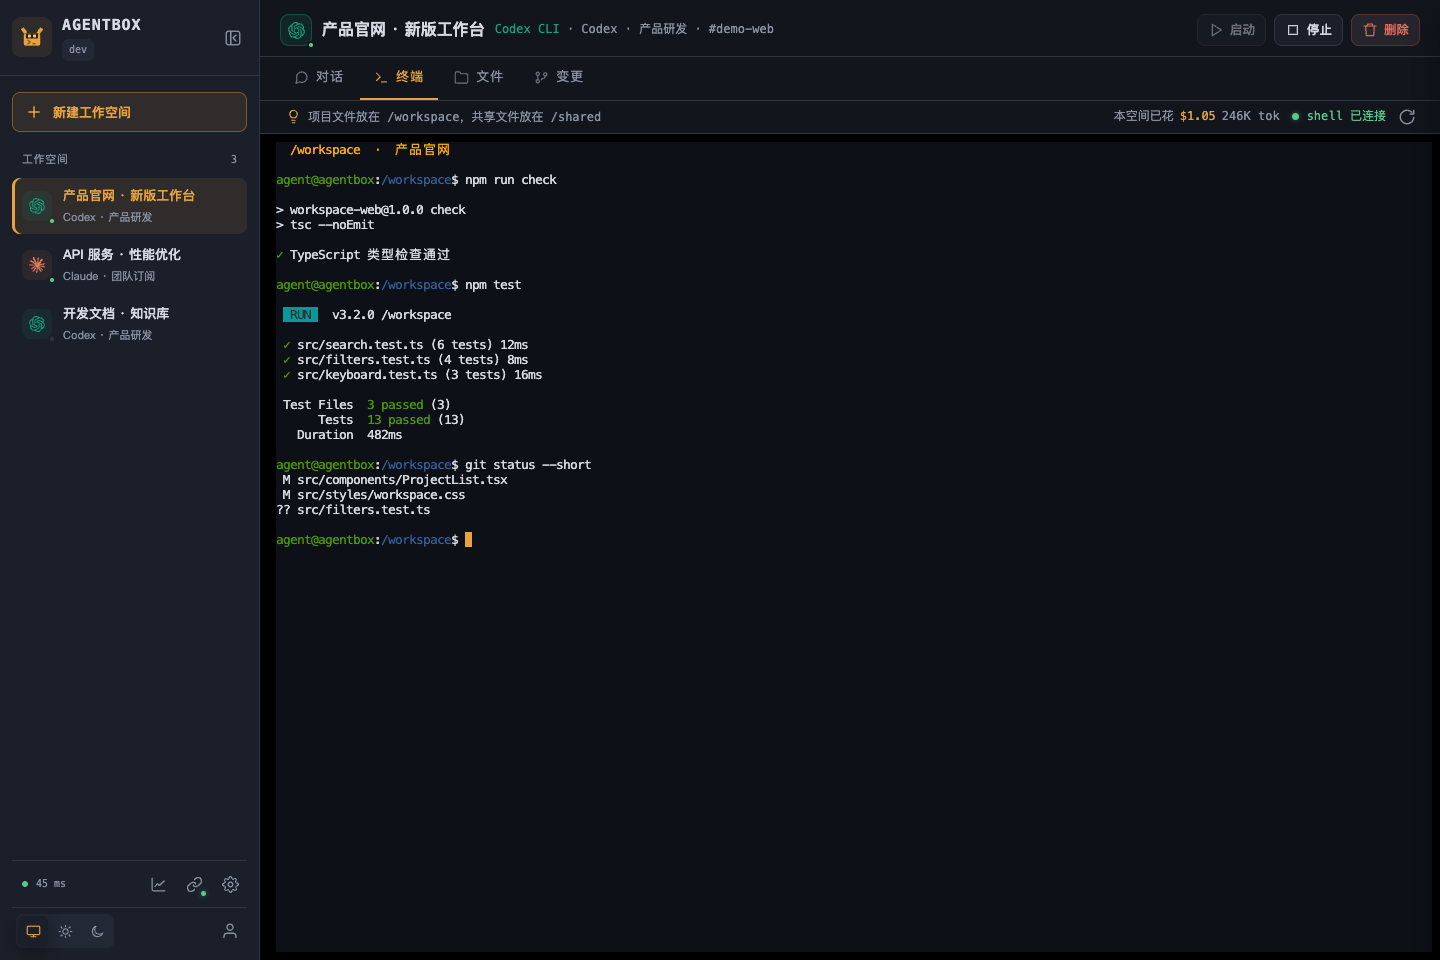Click the dev environment badge
Viewport: 1440px width, 960px height.
(x=78, y=50)
